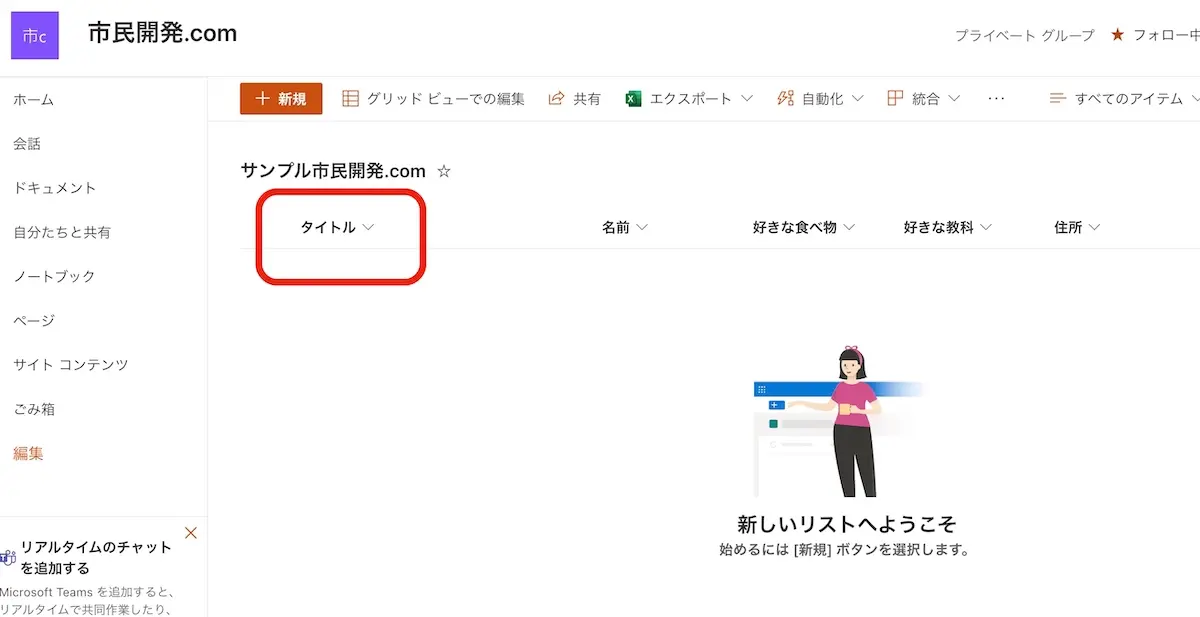
Task: Open the more options ellipsis
Action: (995, 99)
